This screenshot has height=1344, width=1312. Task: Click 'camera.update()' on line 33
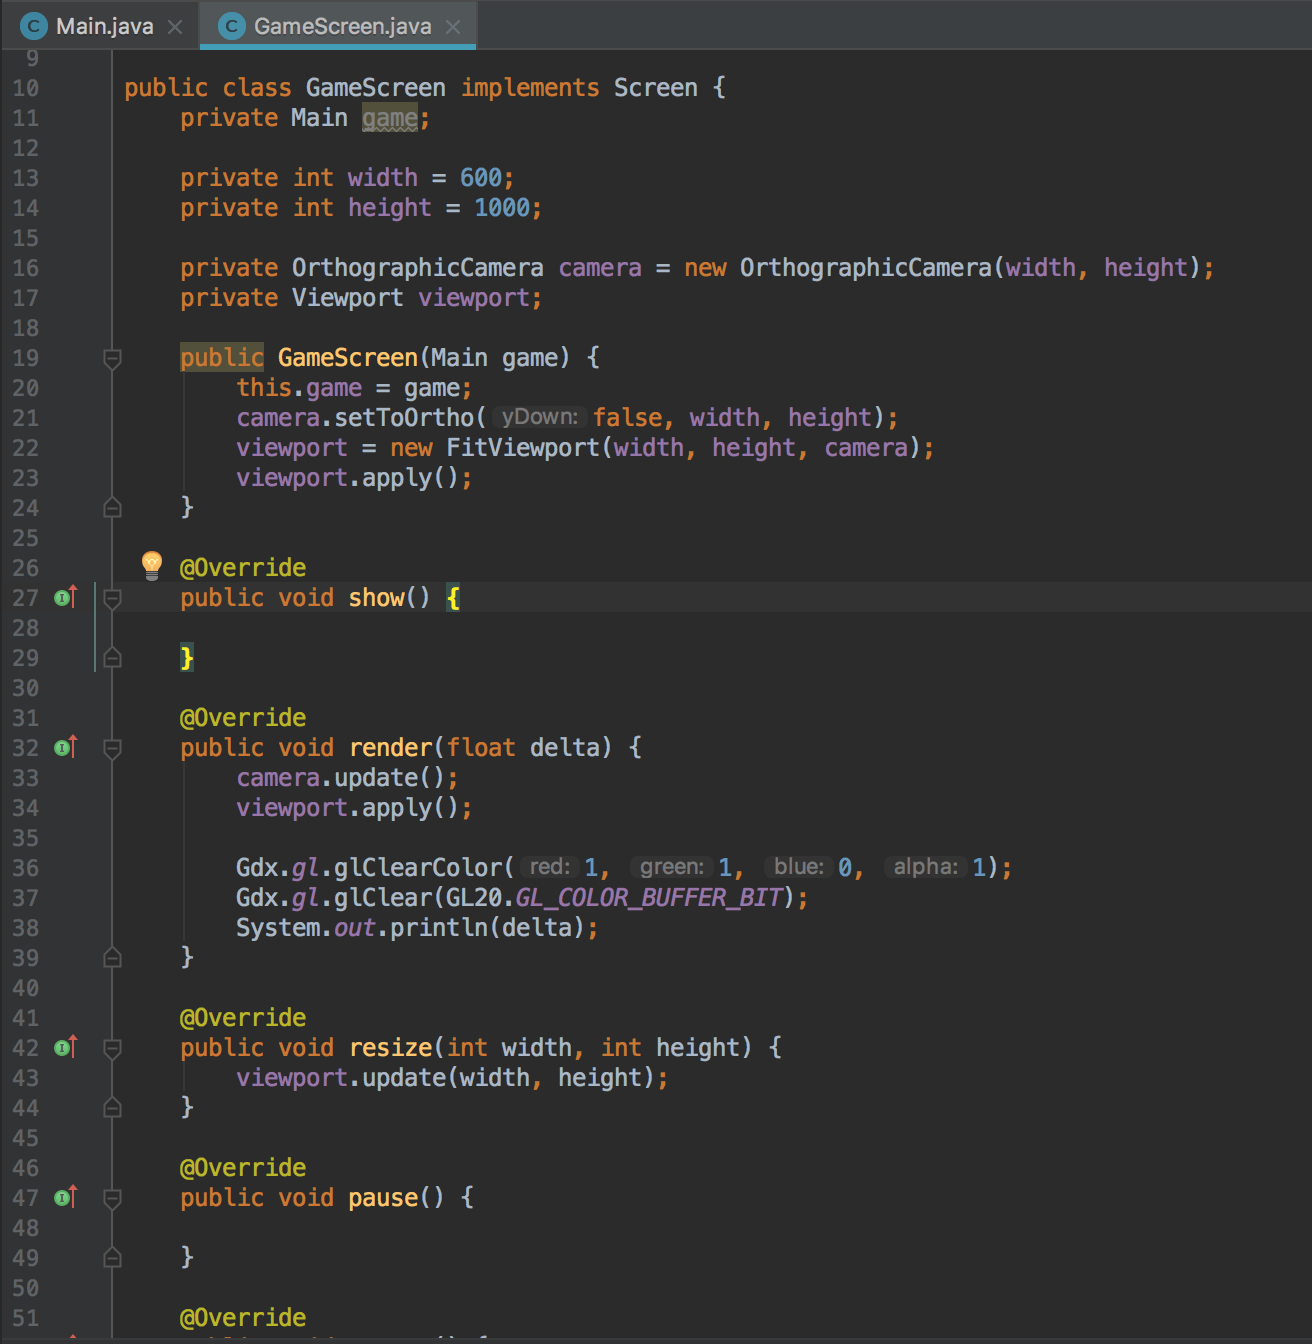coord(340,778)
